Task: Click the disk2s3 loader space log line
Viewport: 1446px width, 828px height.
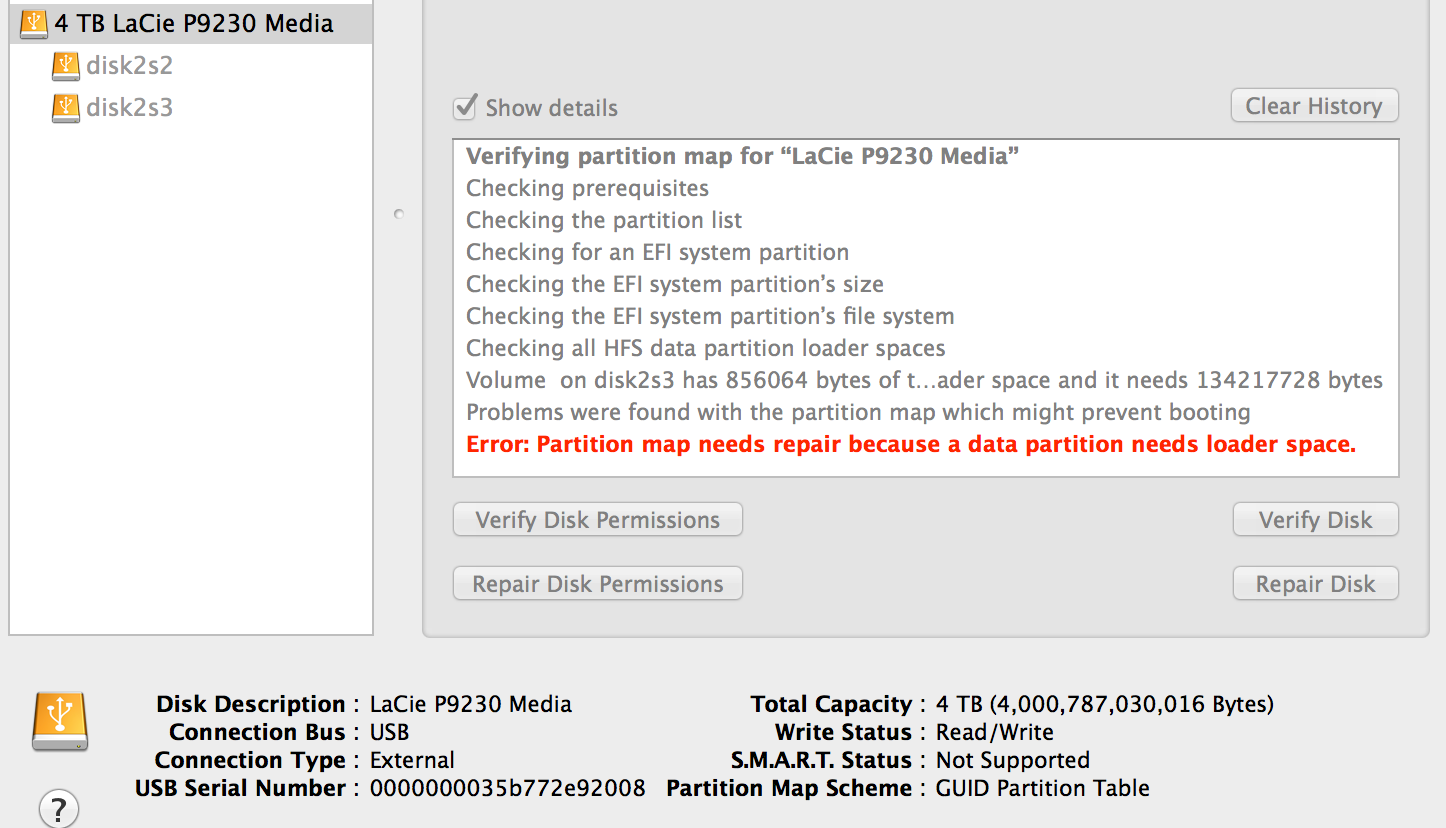Action: (924, 381)
